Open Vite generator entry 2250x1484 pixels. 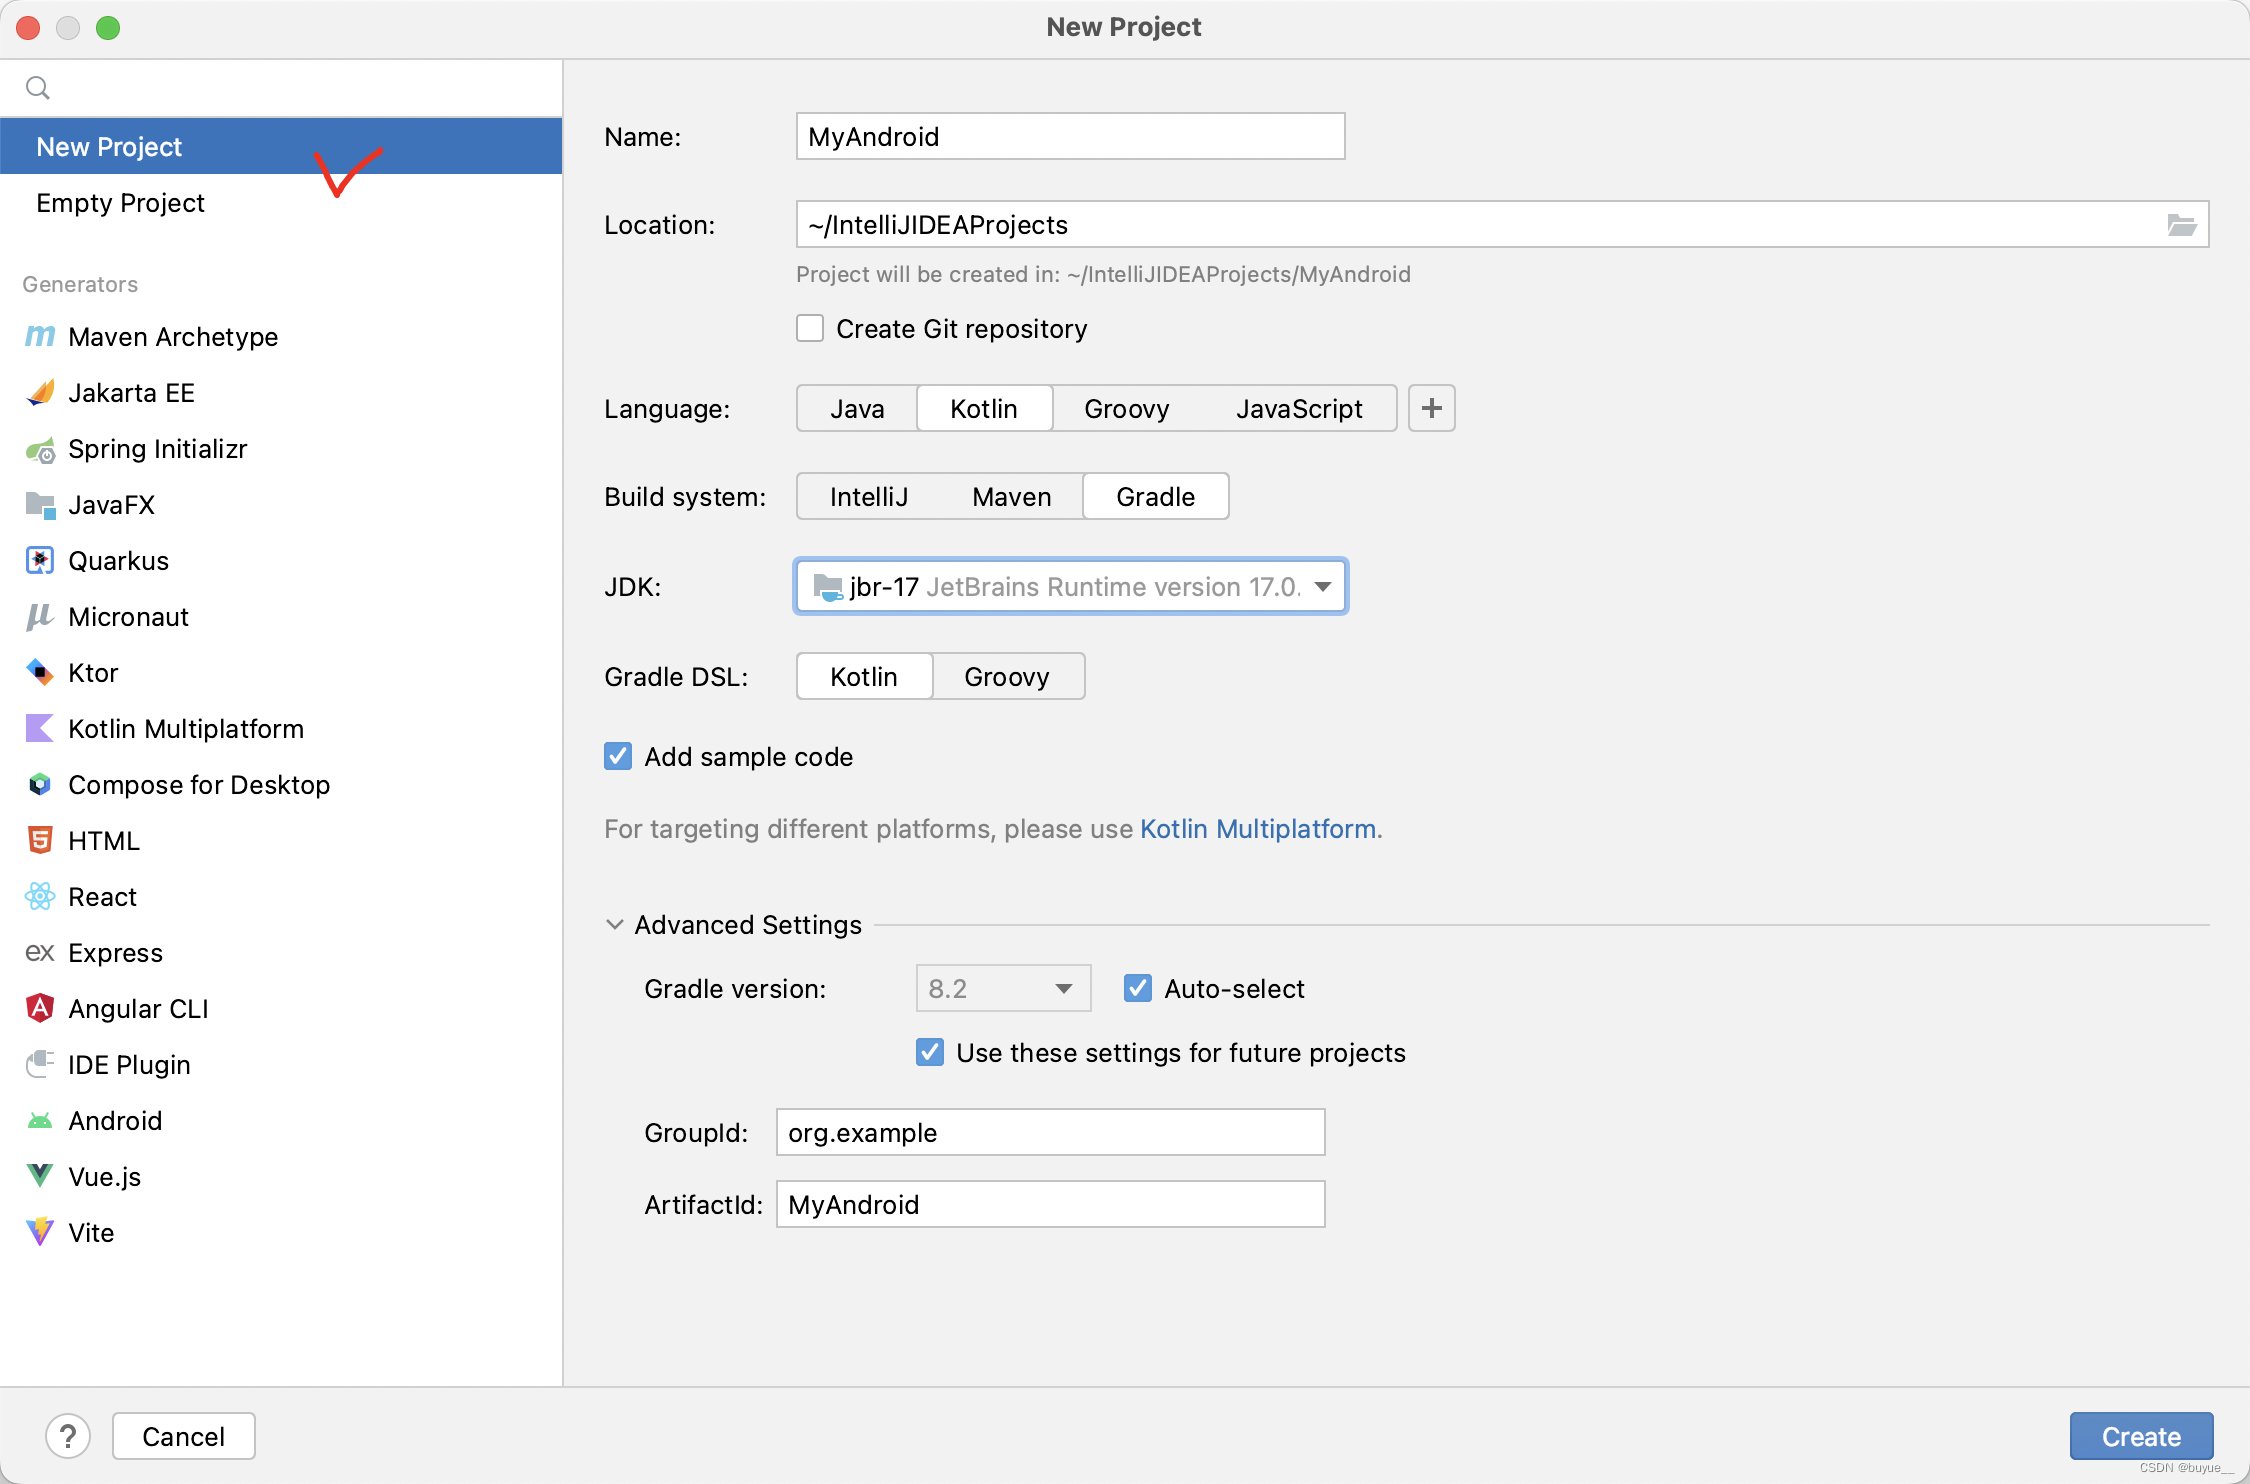pyautogui.click(x=281, y=1233)
